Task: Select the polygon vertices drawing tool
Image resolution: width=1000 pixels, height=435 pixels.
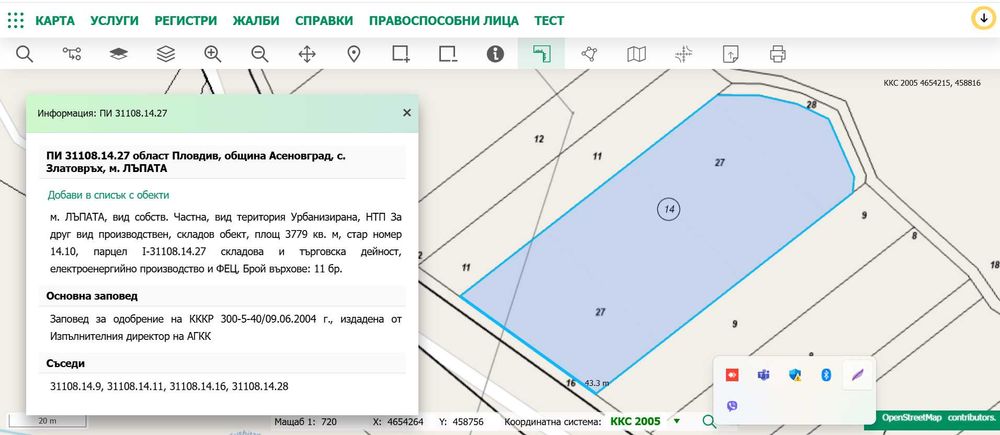Action: pyautogui.click(x=589, y=54)
